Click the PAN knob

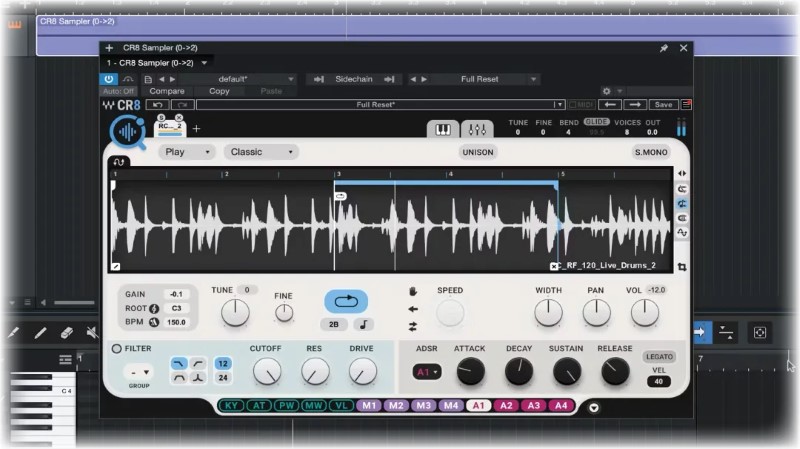(x=596, y=312)
